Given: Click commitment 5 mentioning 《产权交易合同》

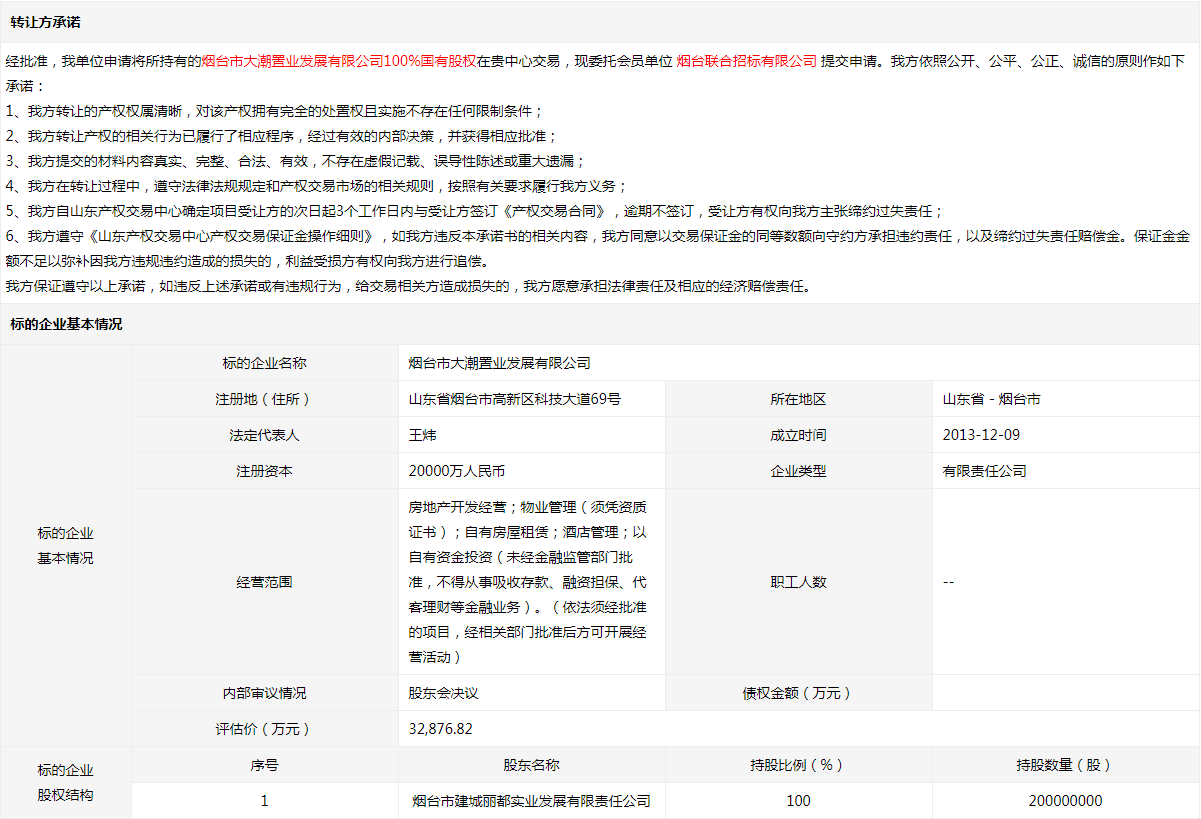Looking at the screenshot, I should 474,211.
